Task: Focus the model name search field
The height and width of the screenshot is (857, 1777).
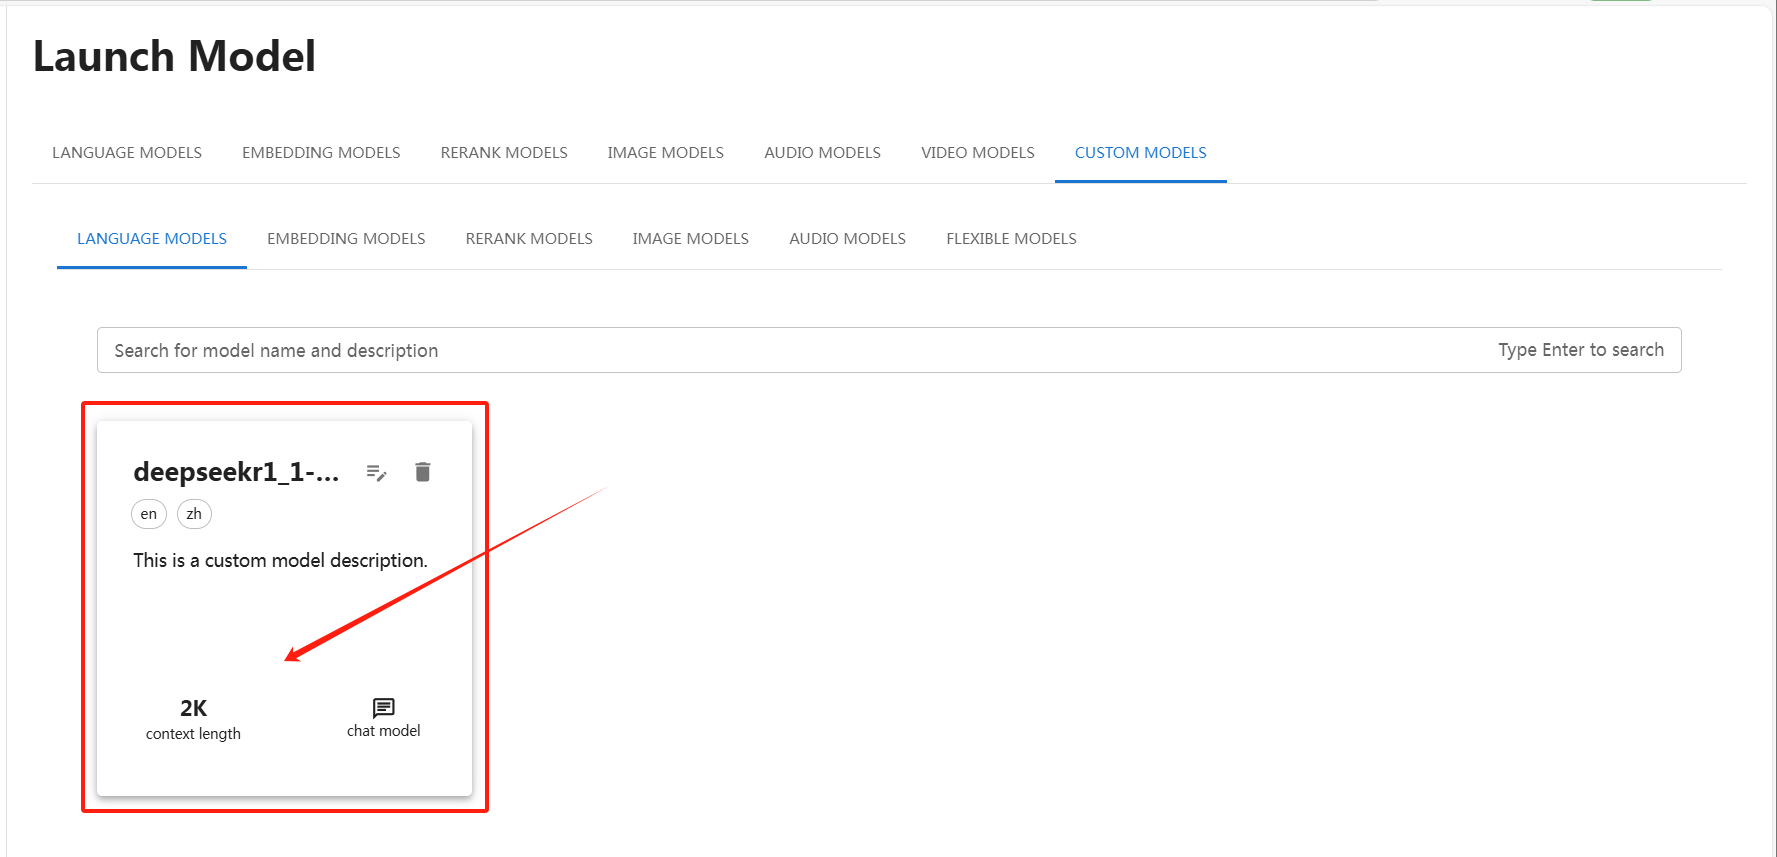Action: tap(889, 350)
